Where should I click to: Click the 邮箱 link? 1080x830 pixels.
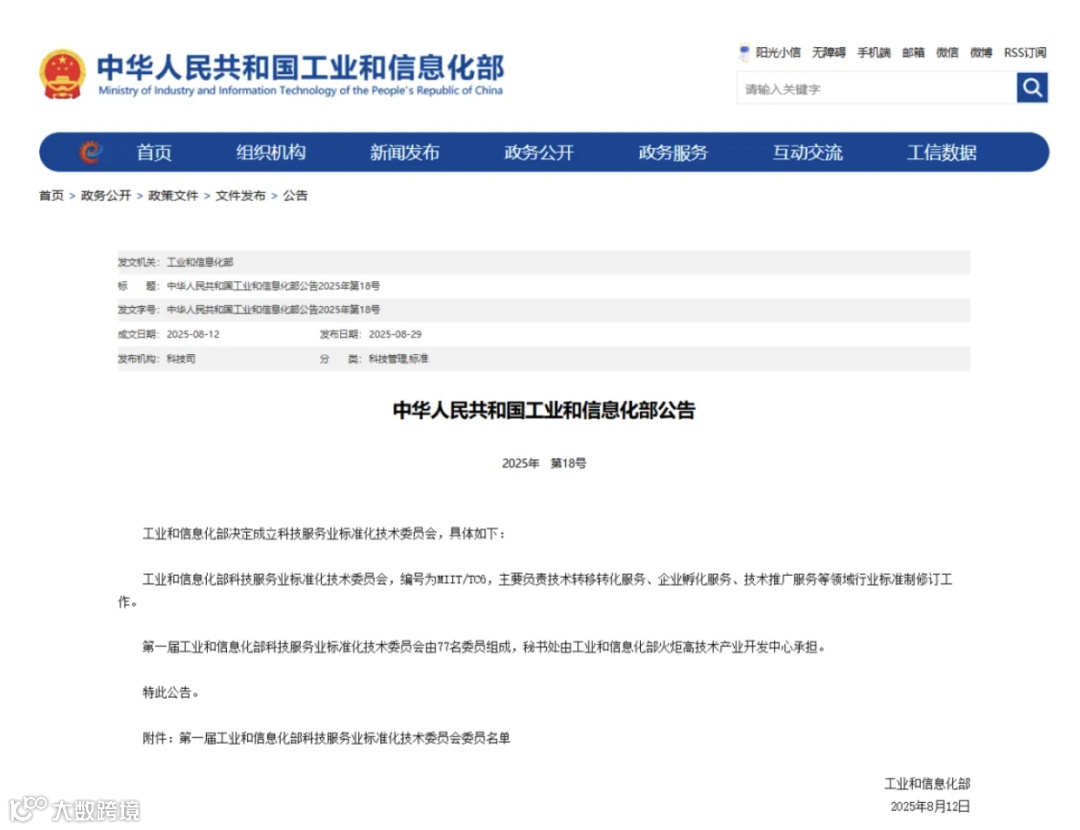tap(913, 52)
